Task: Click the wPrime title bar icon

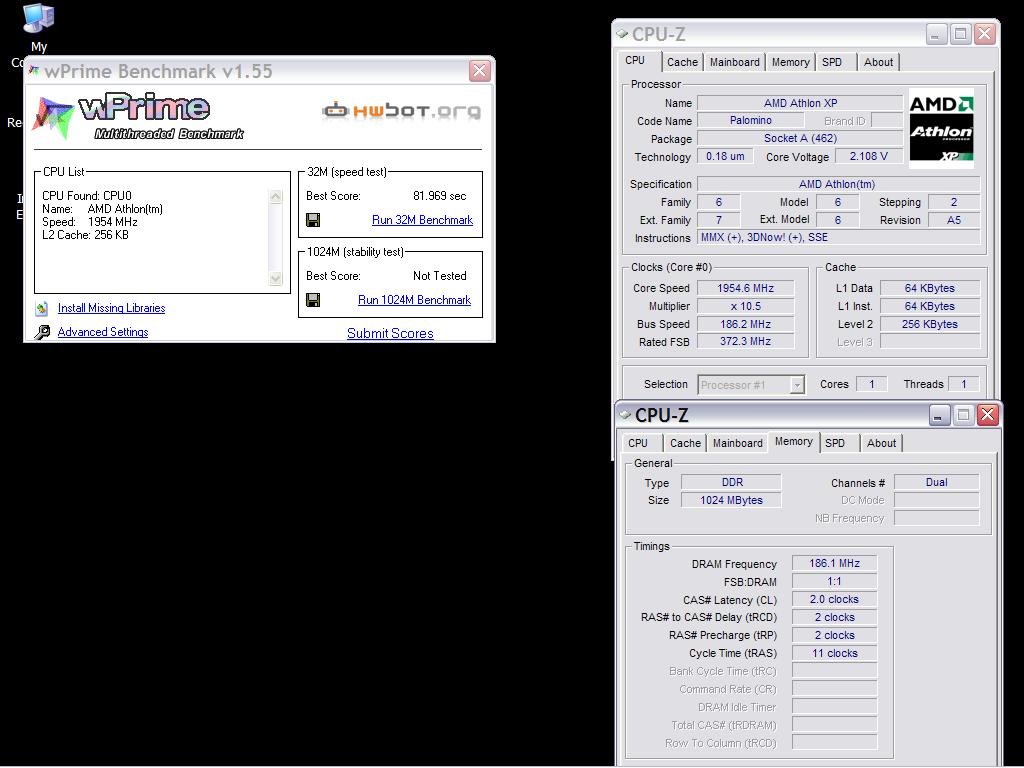Action: click(x=33, y=71)
